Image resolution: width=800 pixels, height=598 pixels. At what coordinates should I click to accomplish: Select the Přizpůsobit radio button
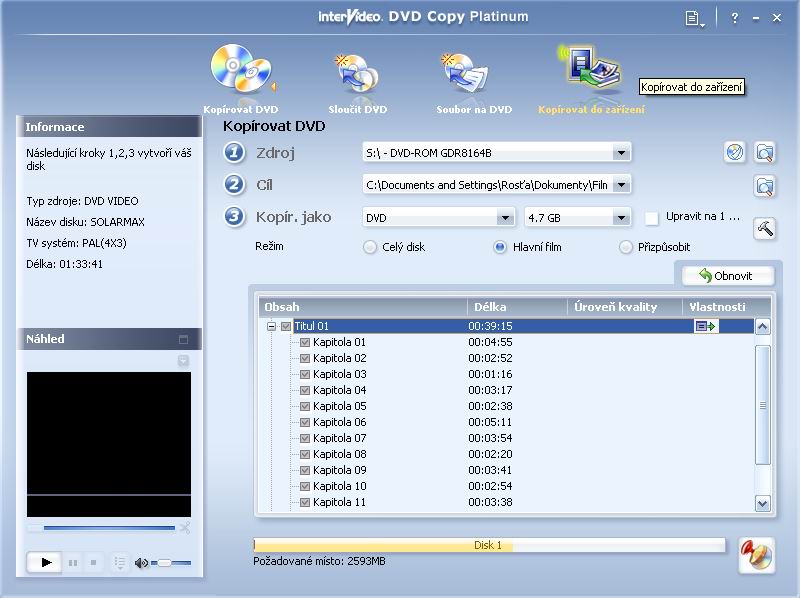click(x=626, y=247)
